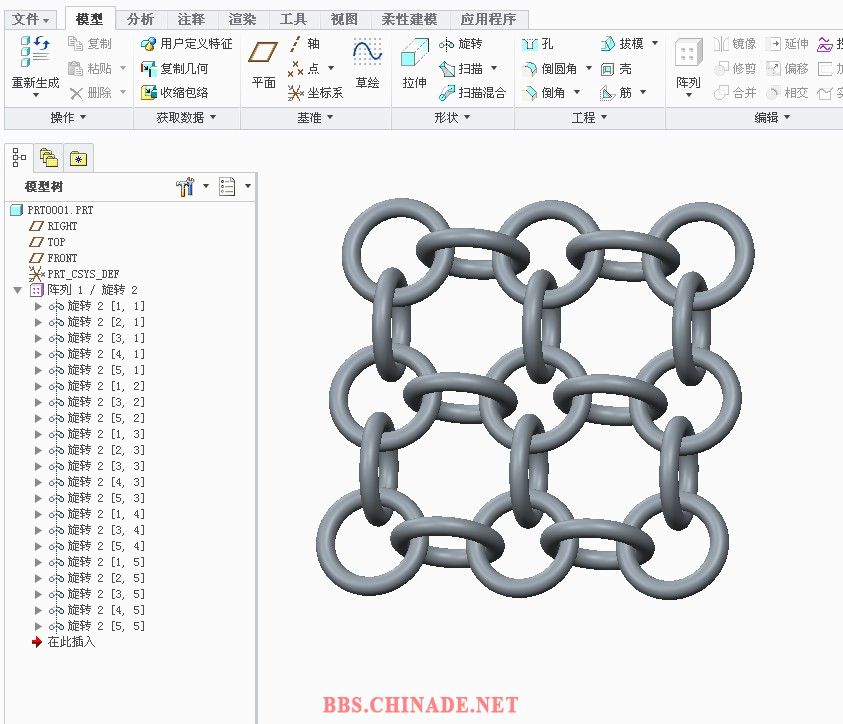Click the 镜像 mirror tool
843x724 pixels.
735,44
